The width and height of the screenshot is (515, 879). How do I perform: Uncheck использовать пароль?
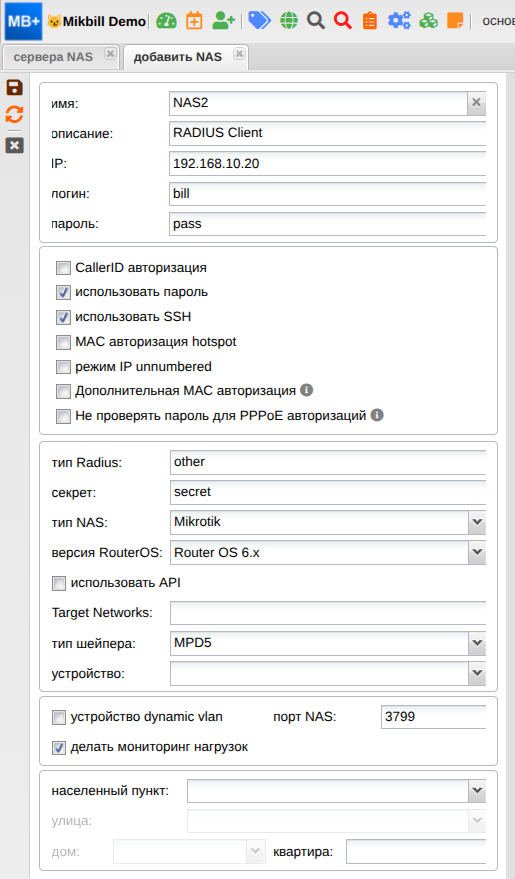(63, 293)
